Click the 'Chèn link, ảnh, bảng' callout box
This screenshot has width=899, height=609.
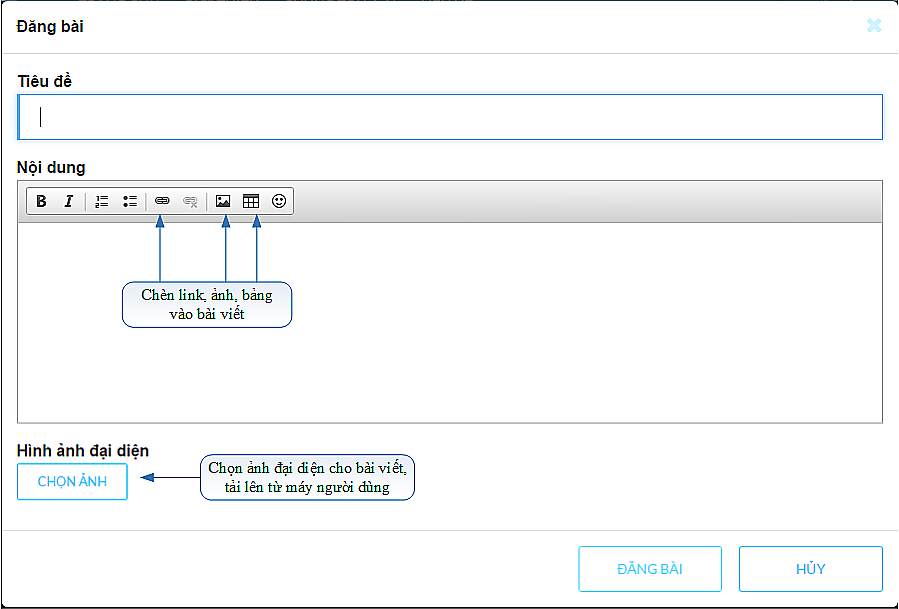click(207, 304)
